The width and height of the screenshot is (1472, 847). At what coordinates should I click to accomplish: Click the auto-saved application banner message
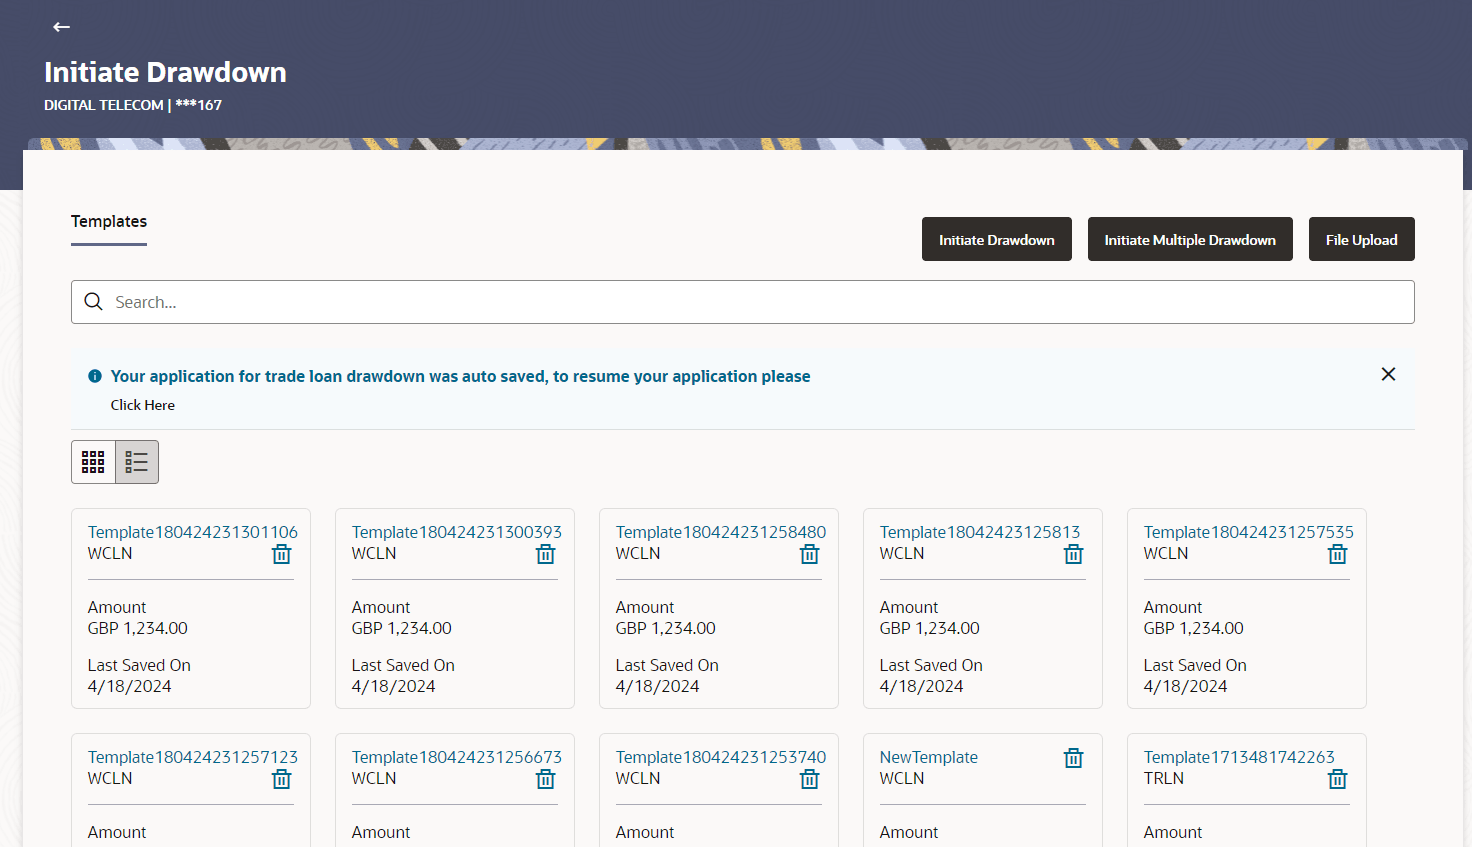[461, 376]
